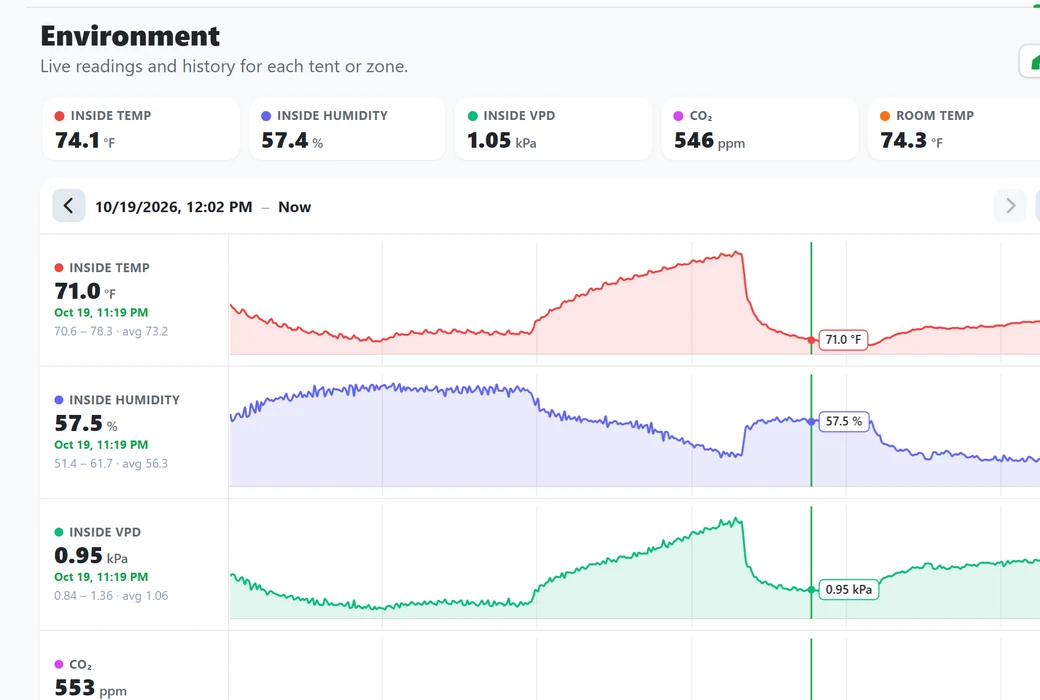Click the red data point on Inside Temp chart
1040x700 pixels.
tap(811, 340)
